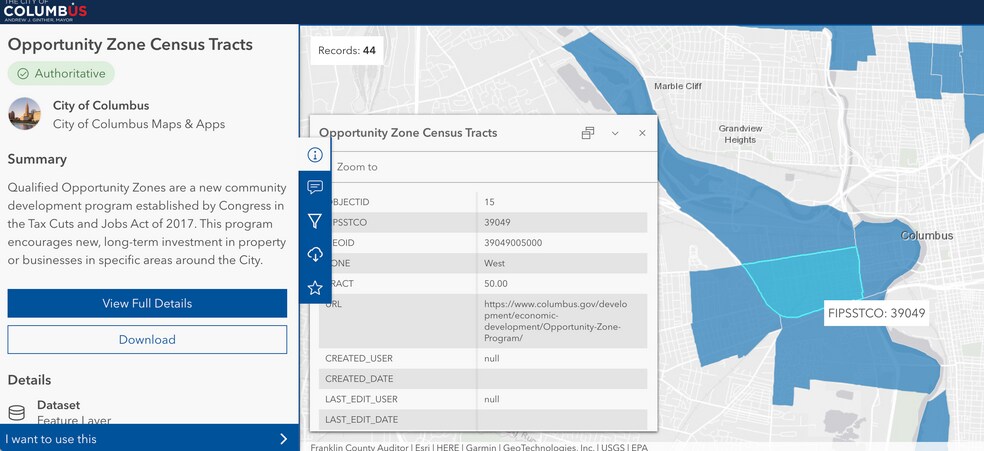Open the filter funnel icon
The image size is (984, 451).
click(315, 220)
